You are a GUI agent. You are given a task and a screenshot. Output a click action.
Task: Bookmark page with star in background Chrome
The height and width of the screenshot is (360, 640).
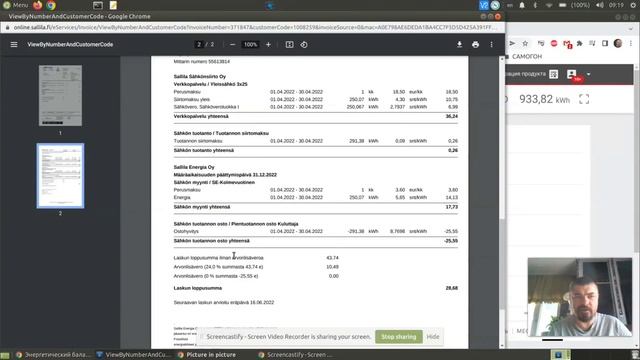point(525,43)
